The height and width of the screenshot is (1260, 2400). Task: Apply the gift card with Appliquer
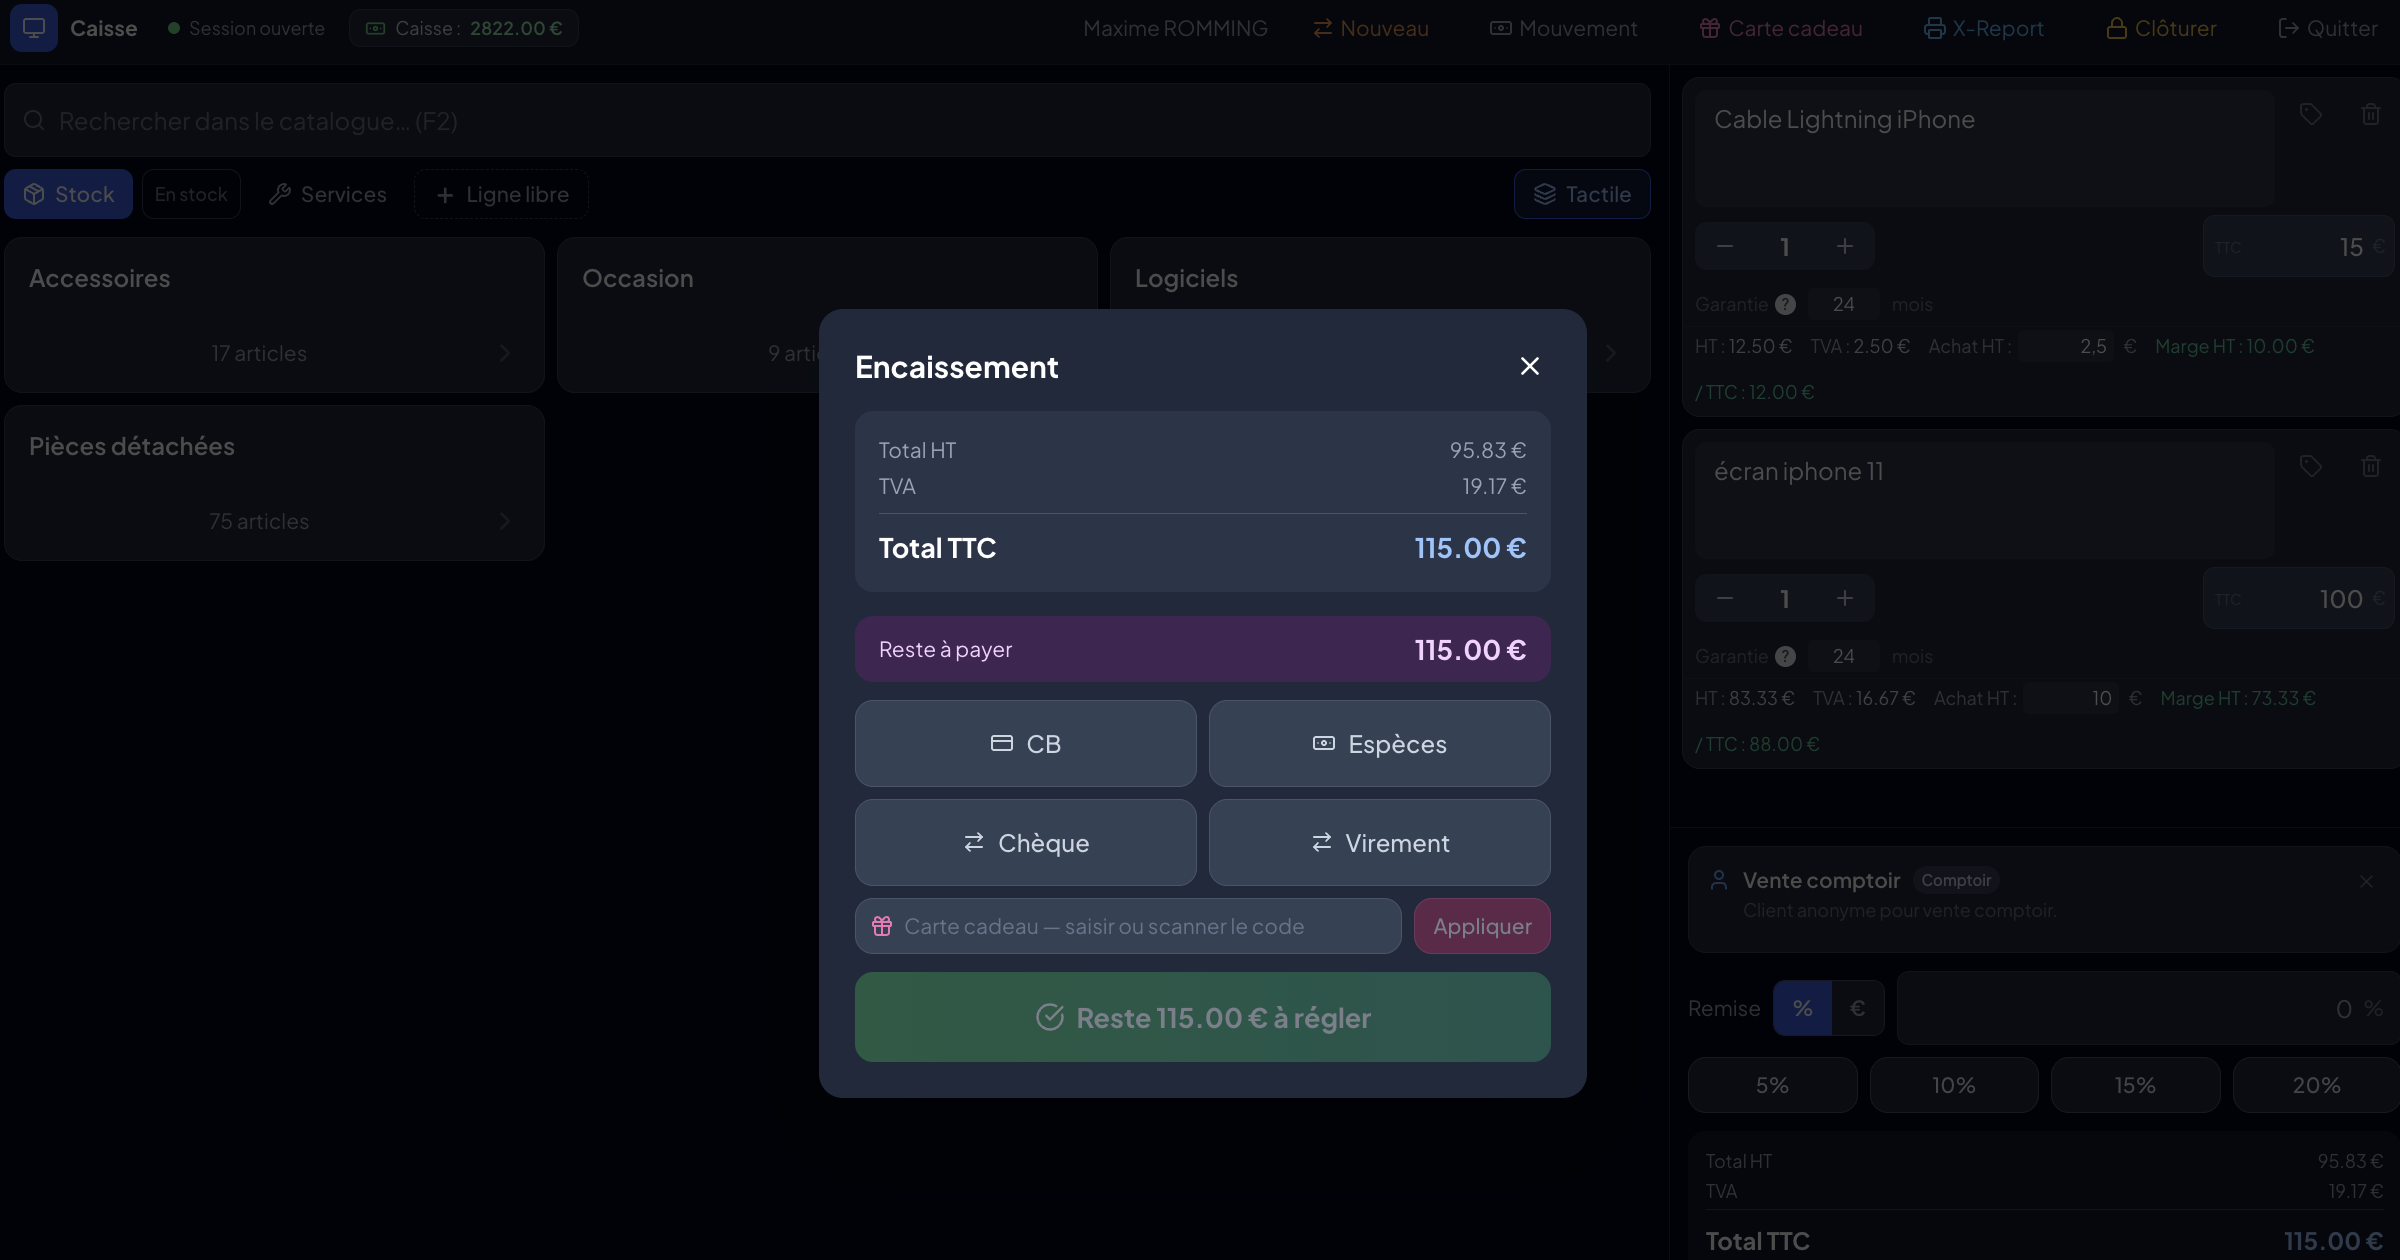tap(1482, 926)
